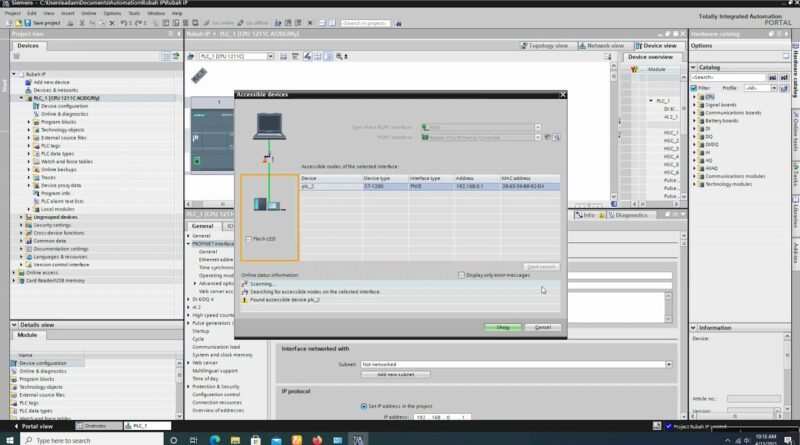Screen dimensions: 800x445
Task: Collapse the Catalog section header
Action: (x=693, y=67)
